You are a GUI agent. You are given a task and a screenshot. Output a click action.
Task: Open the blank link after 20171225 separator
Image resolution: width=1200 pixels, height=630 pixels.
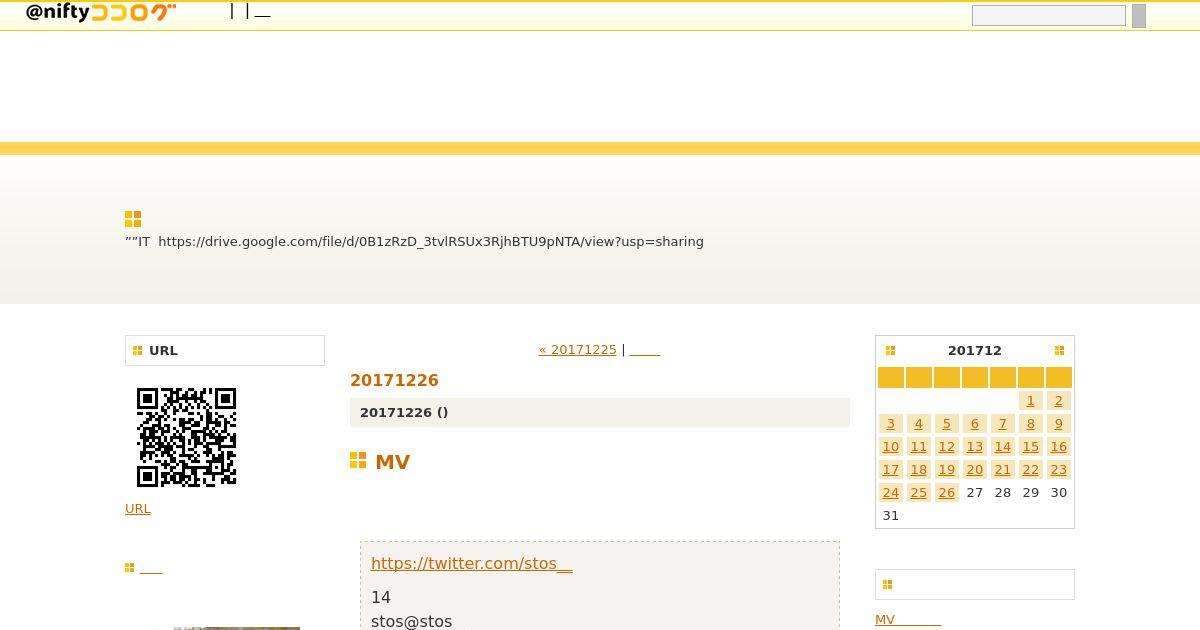pos(645,349)
